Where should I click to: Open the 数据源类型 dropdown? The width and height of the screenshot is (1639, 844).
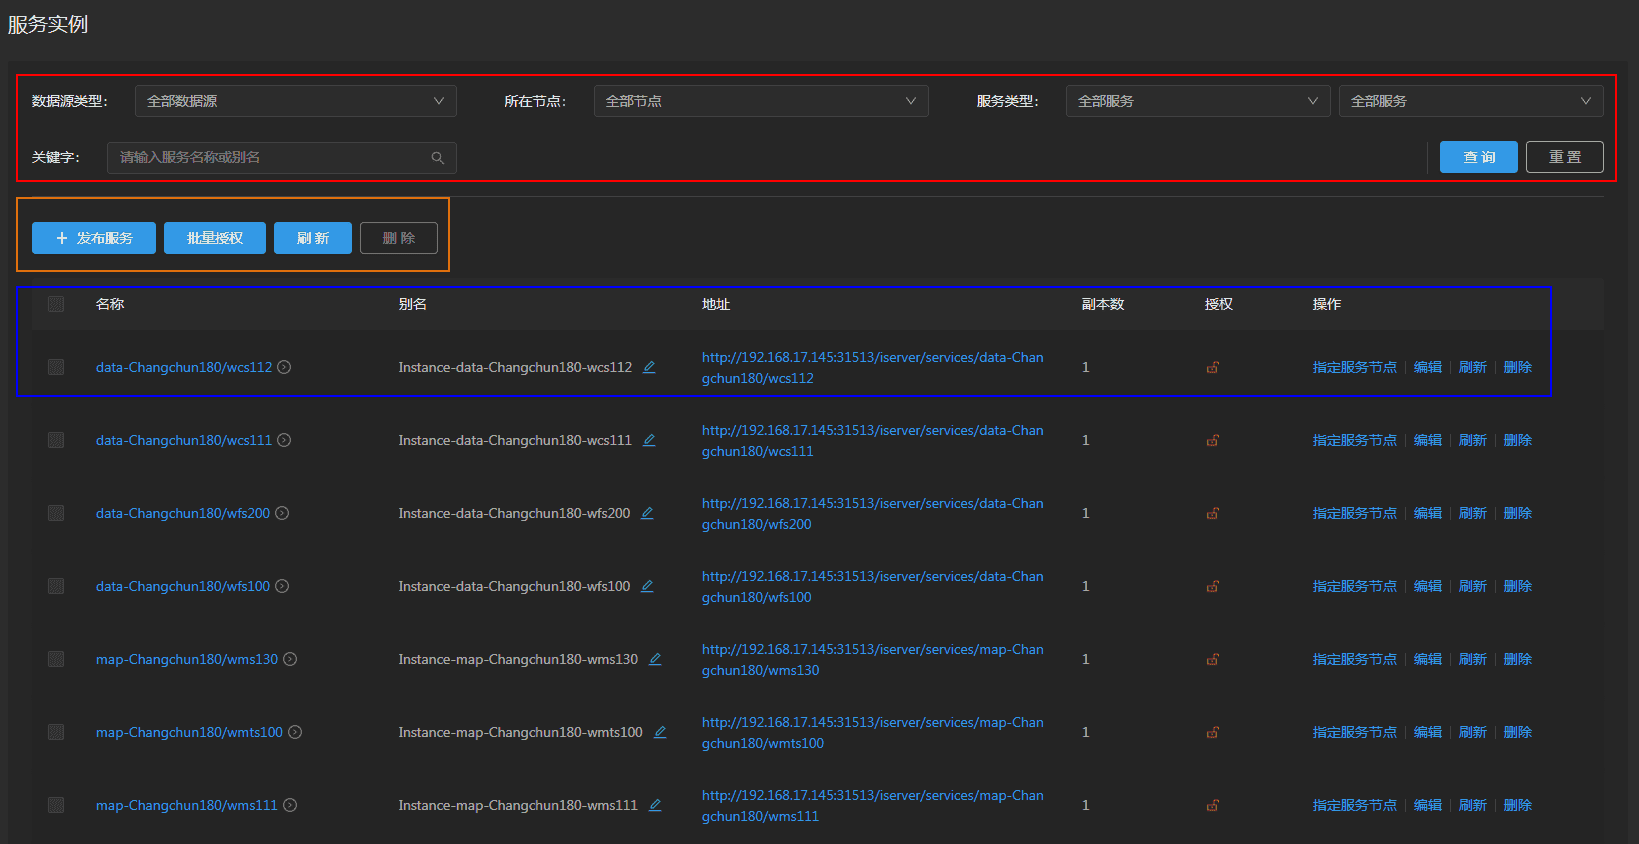295,101
